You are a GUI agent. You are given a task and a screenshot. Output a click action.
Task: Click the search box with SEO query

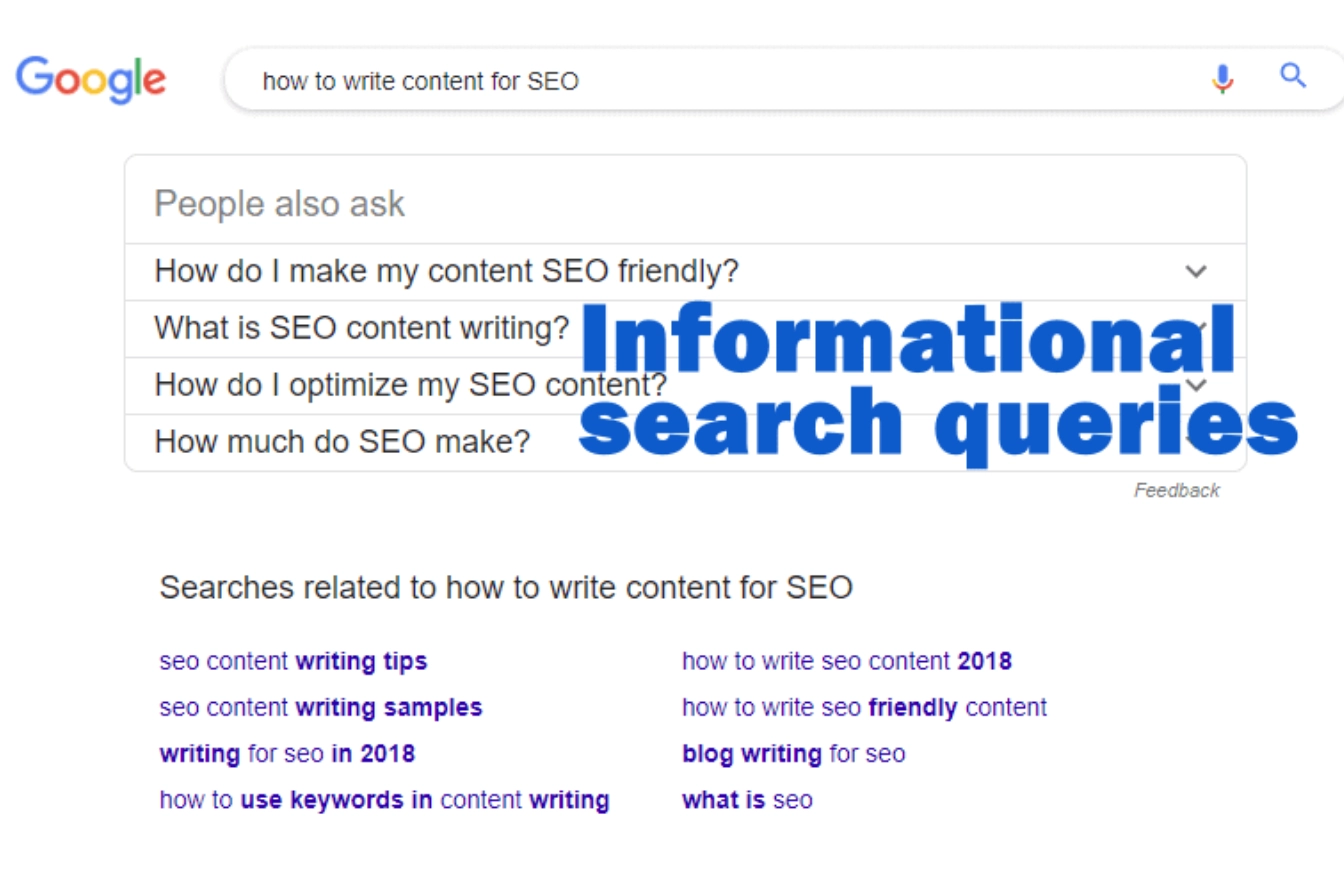700,81
